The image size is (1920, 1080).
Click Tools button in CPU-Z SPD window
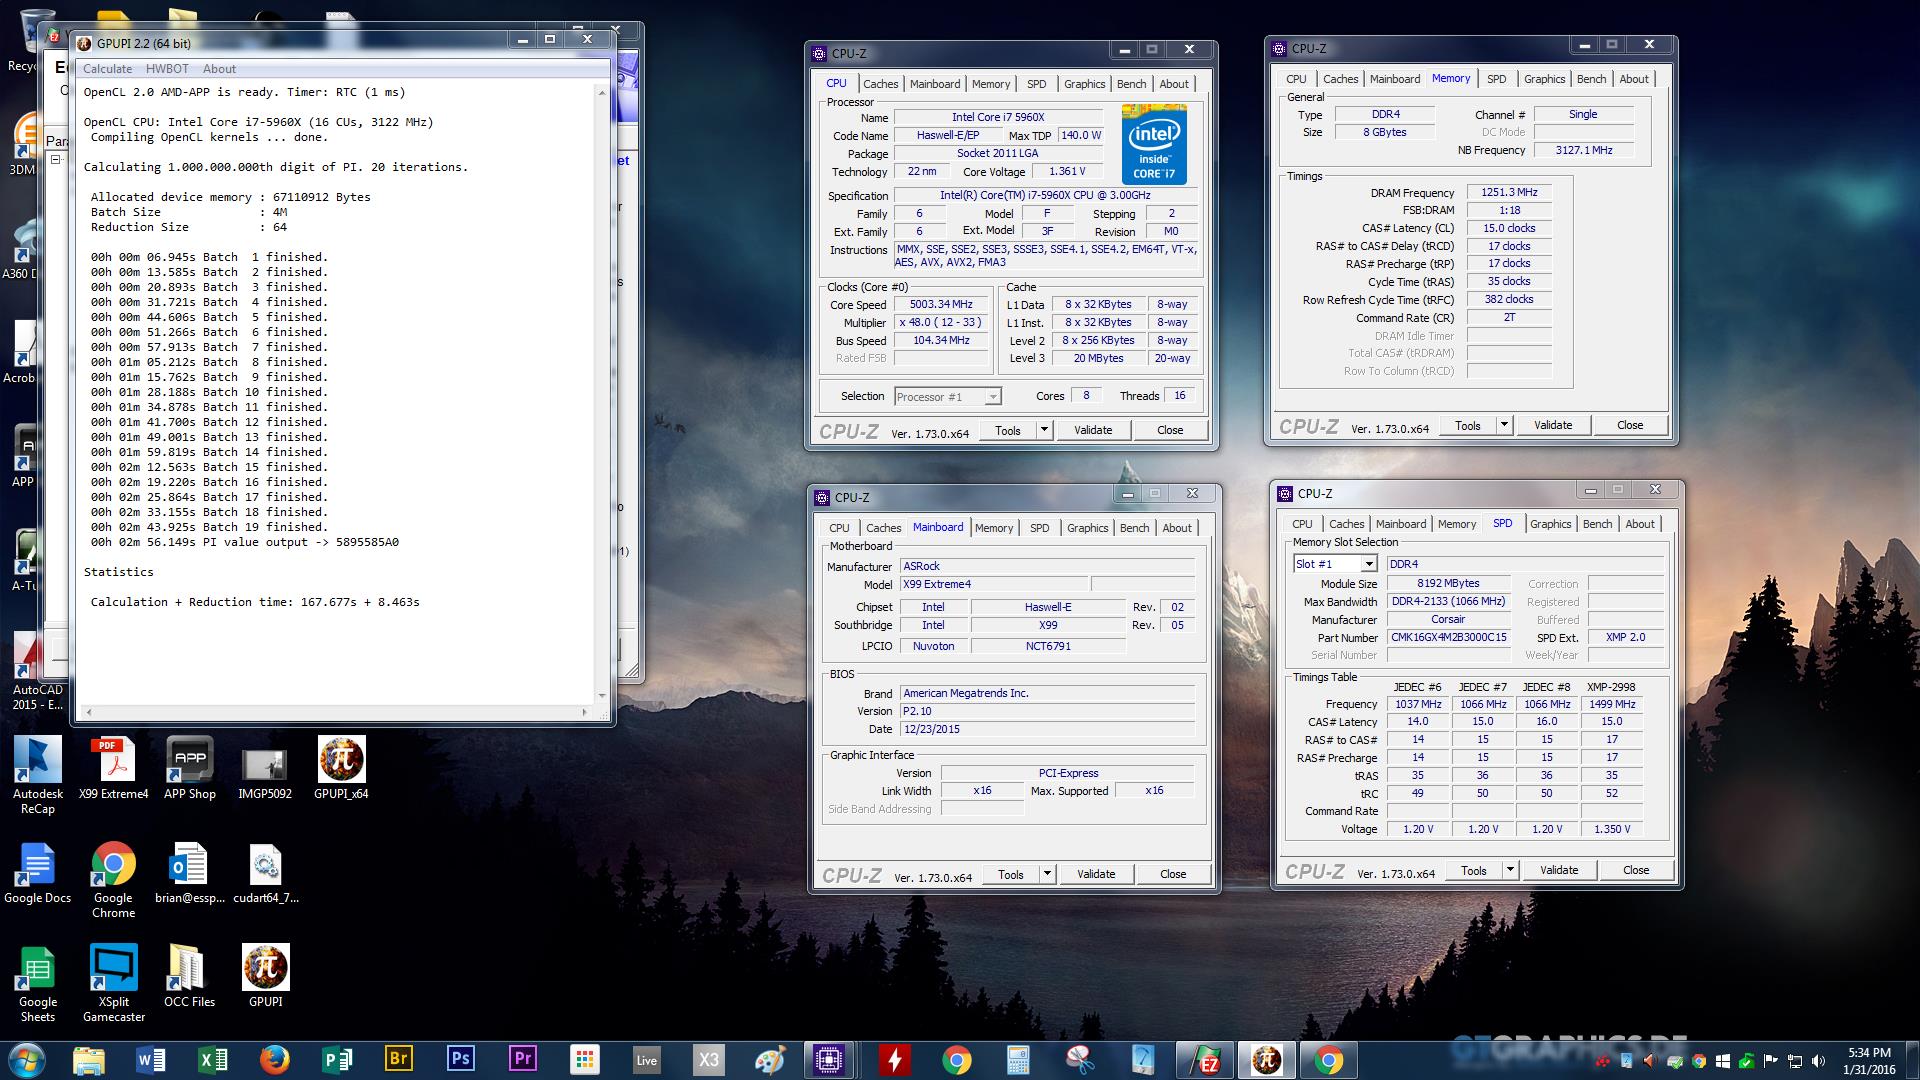pyautogui.click(x=1474, y=870)
